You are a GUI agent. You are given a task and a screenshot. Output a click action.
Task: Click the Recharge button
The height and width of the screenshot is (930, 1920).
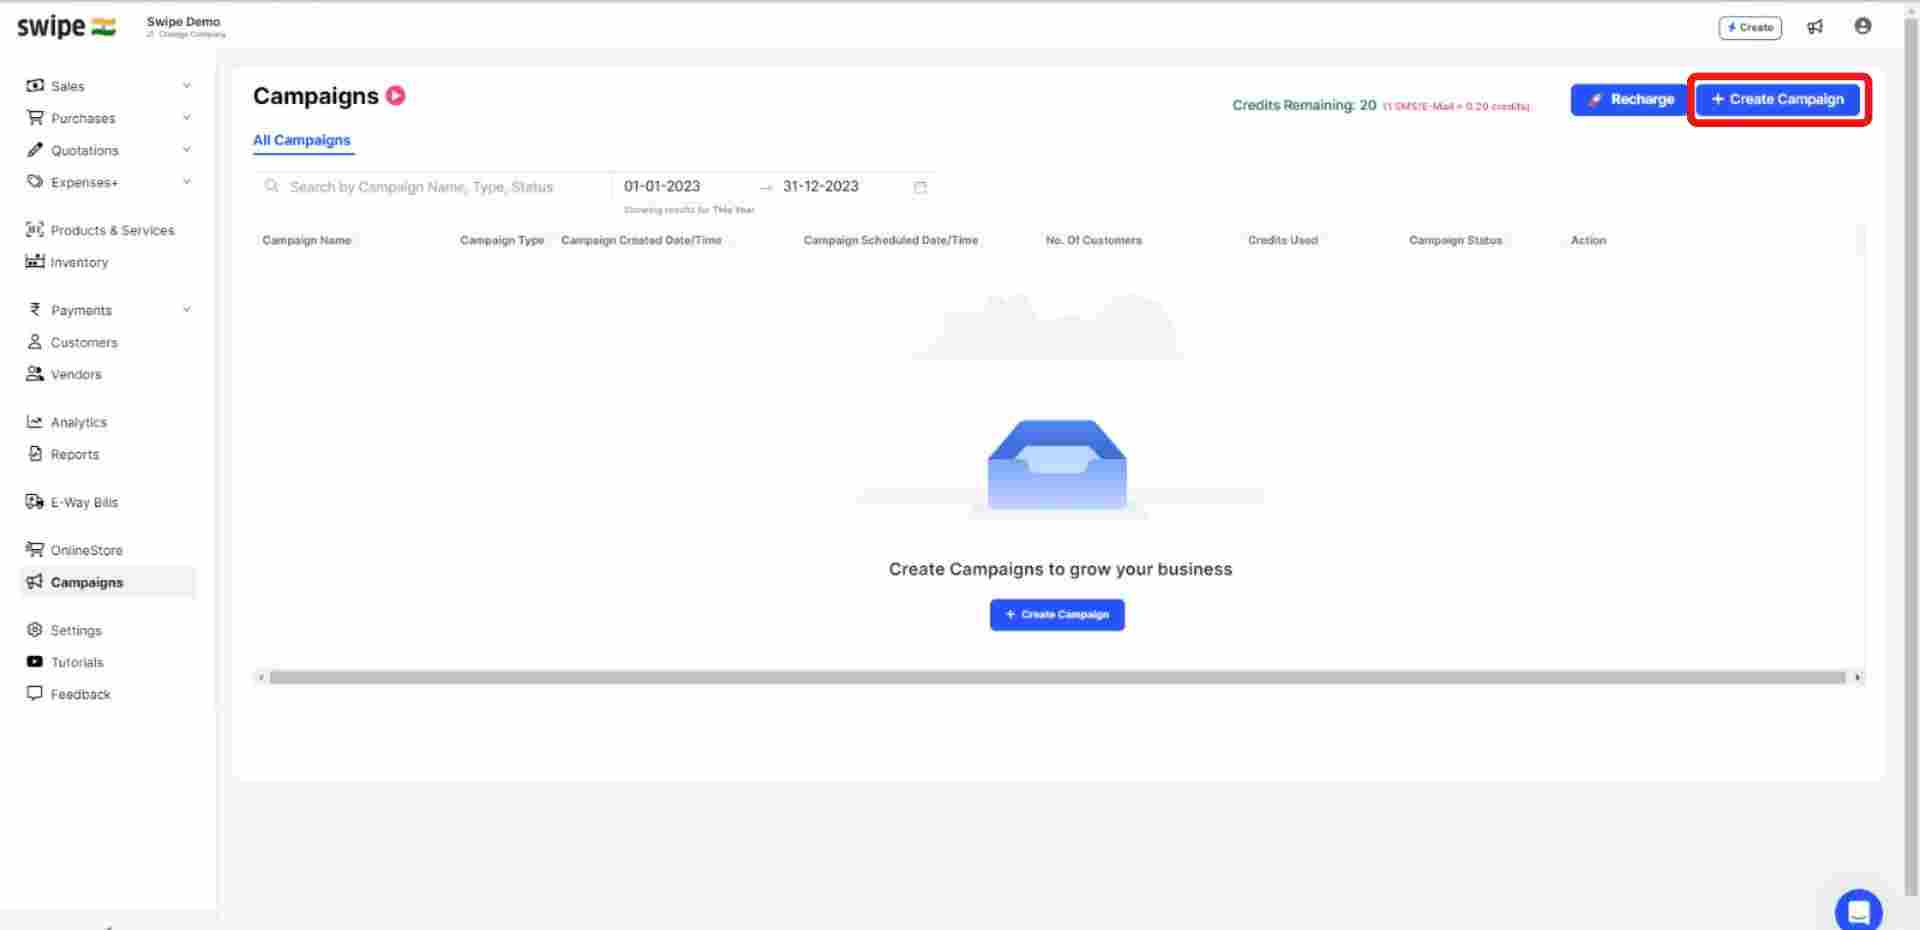pyautogui.click(x=1630, y=99)
